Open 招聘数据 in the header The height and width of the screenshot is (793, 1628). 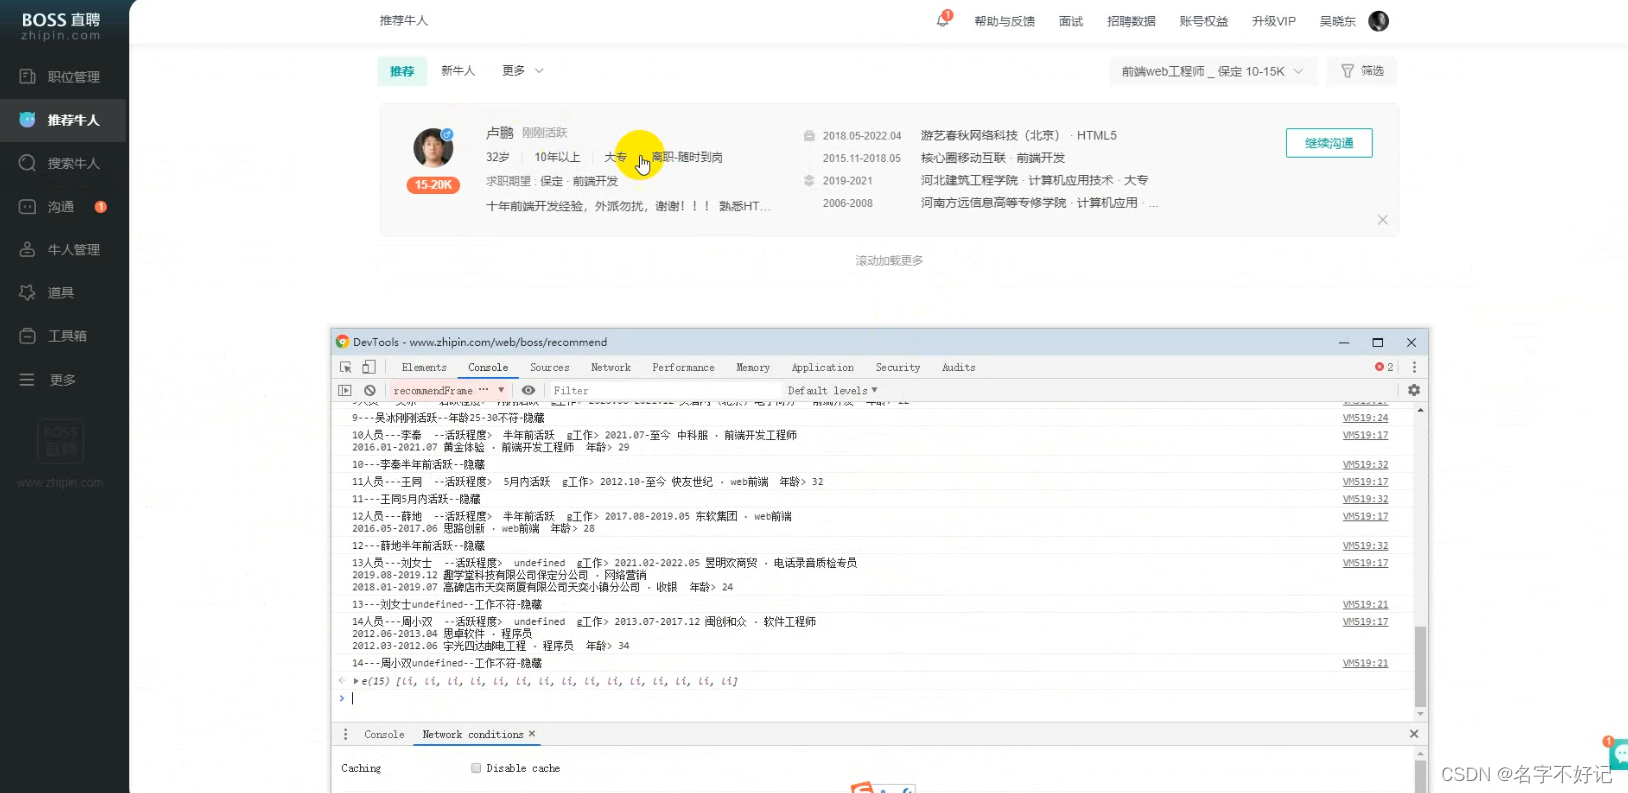(1131, 21)
